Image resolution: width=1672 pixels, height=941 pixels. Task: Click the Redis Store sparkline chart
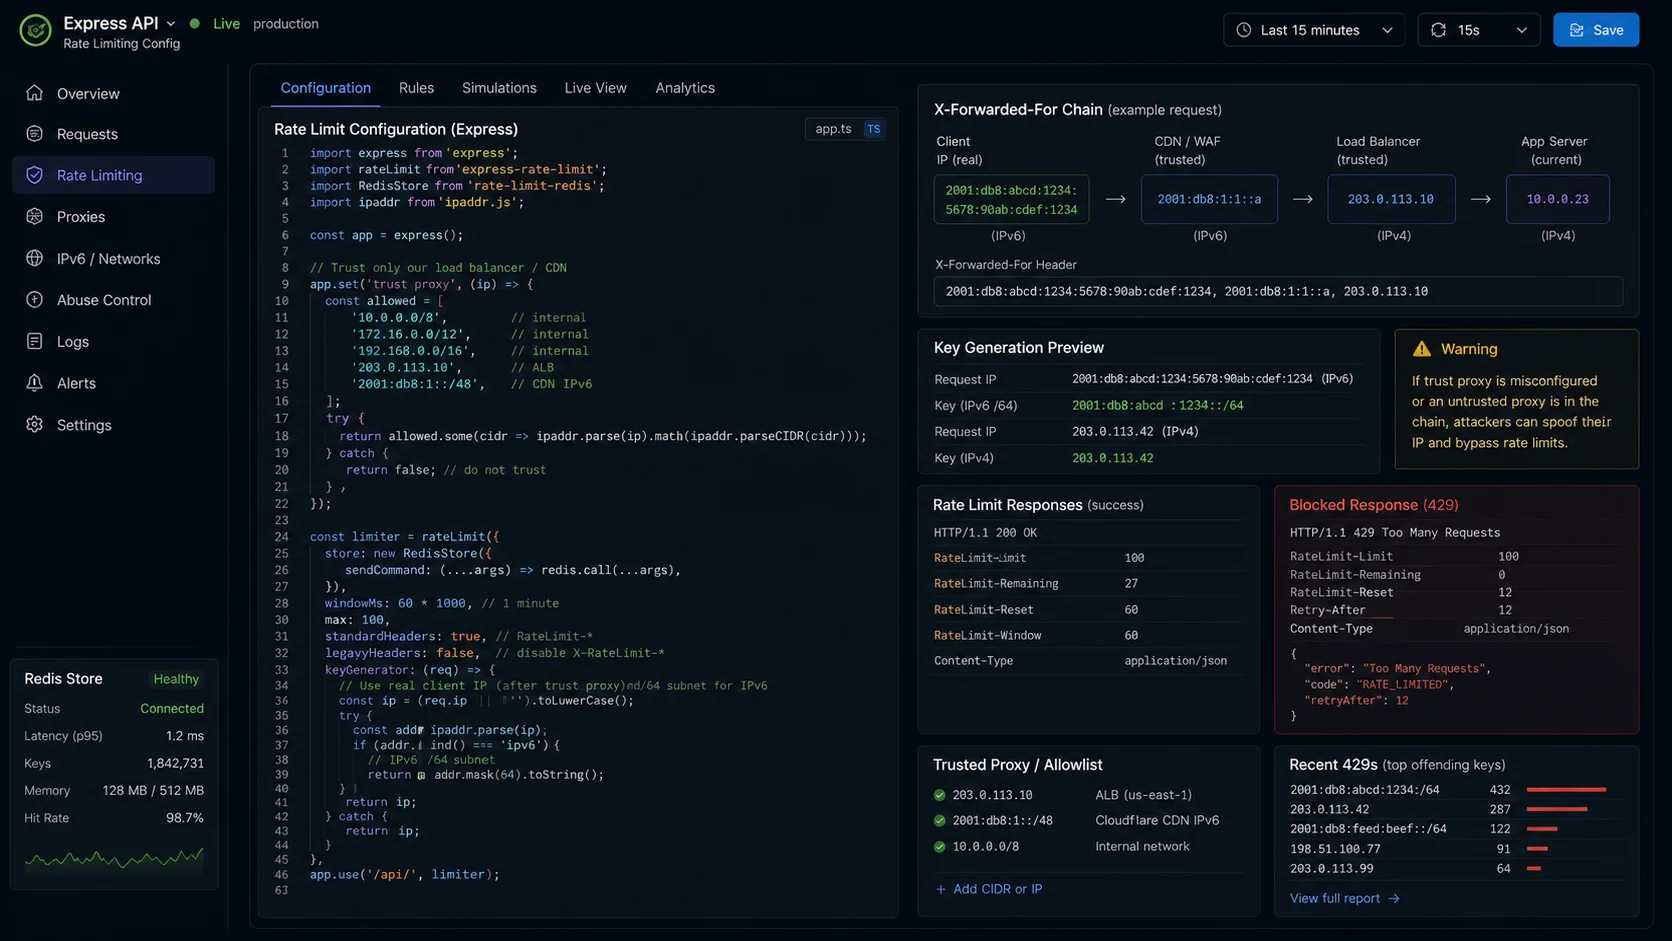tap(114, 857)
